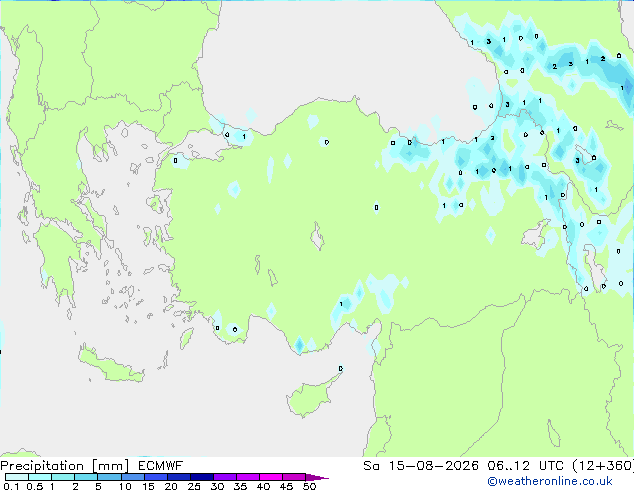Select the 2–5 mm legend color swatch
Screen dimensions: 634x490
(86, 477)
